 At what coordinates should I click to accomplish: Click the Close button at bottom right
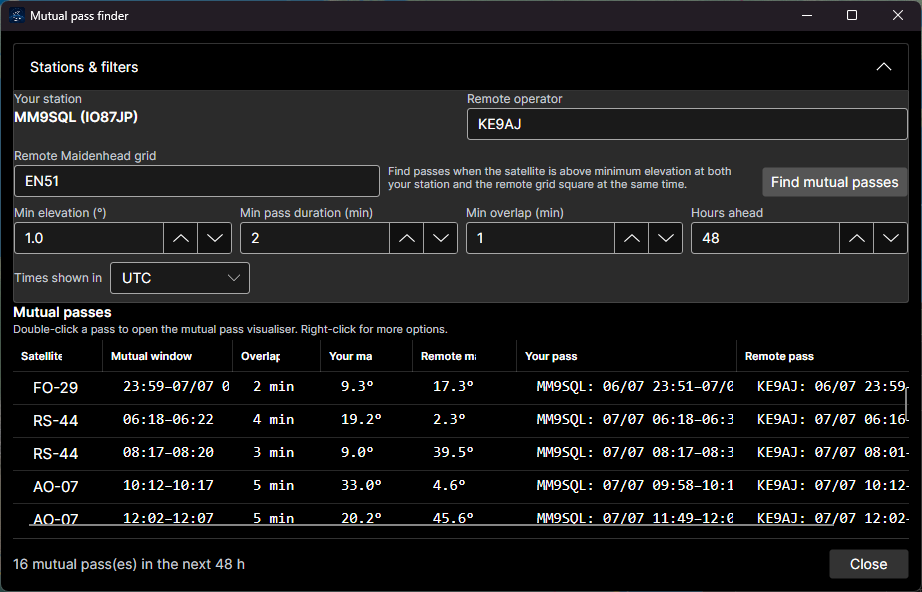coord(868,564)
